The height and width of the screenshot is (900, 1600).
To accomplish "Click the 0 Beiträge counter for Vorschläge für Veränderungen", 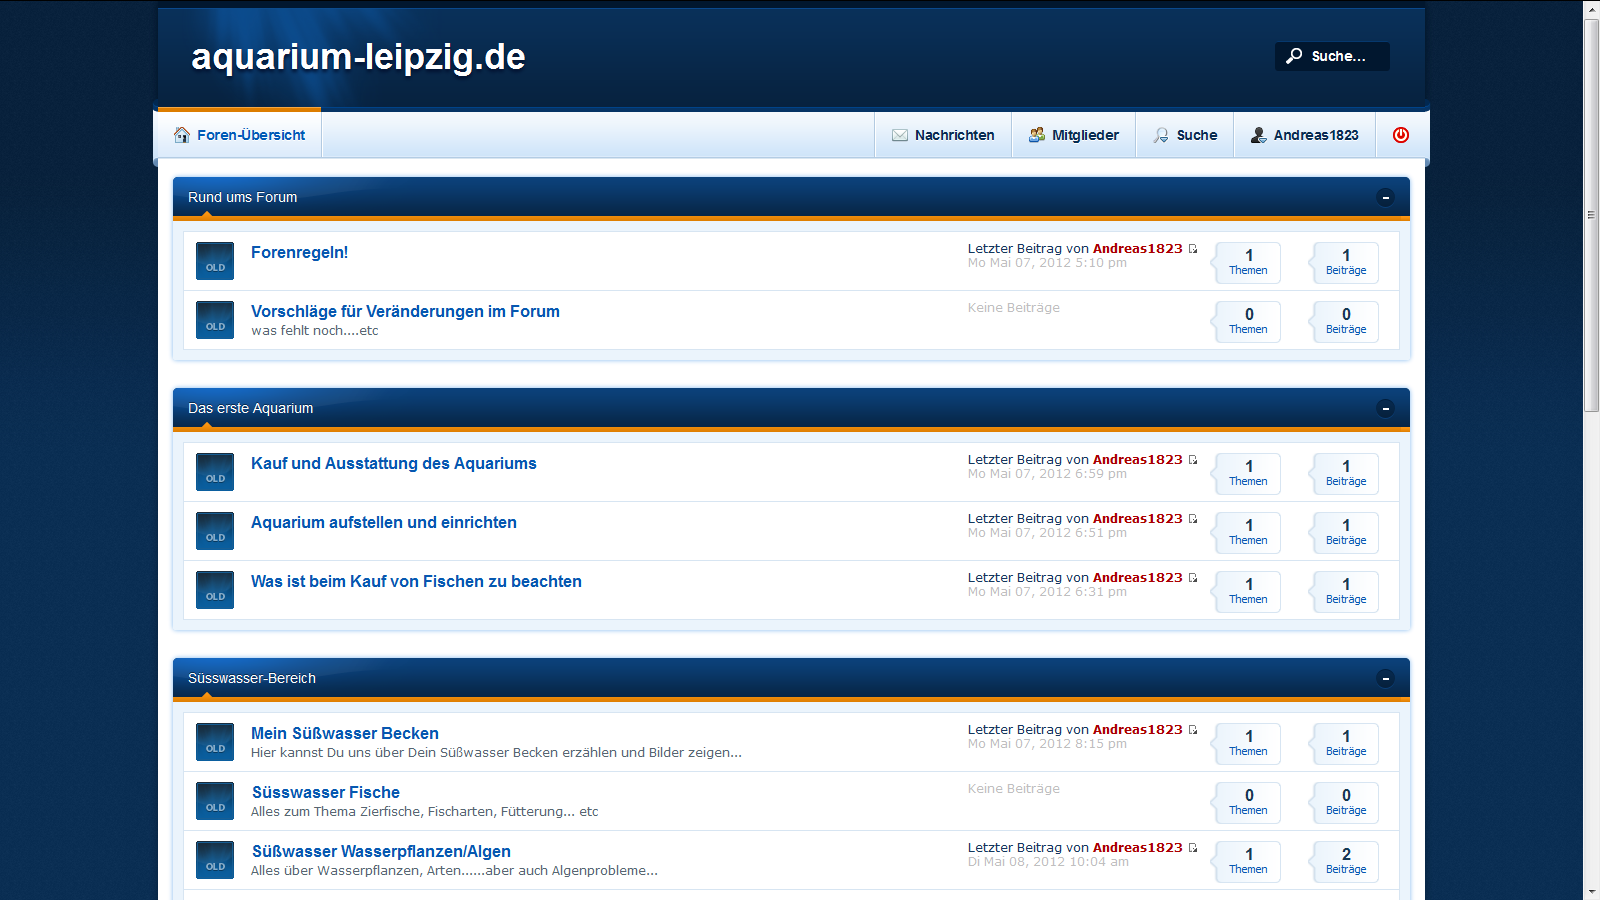I will click(1346, 322).
